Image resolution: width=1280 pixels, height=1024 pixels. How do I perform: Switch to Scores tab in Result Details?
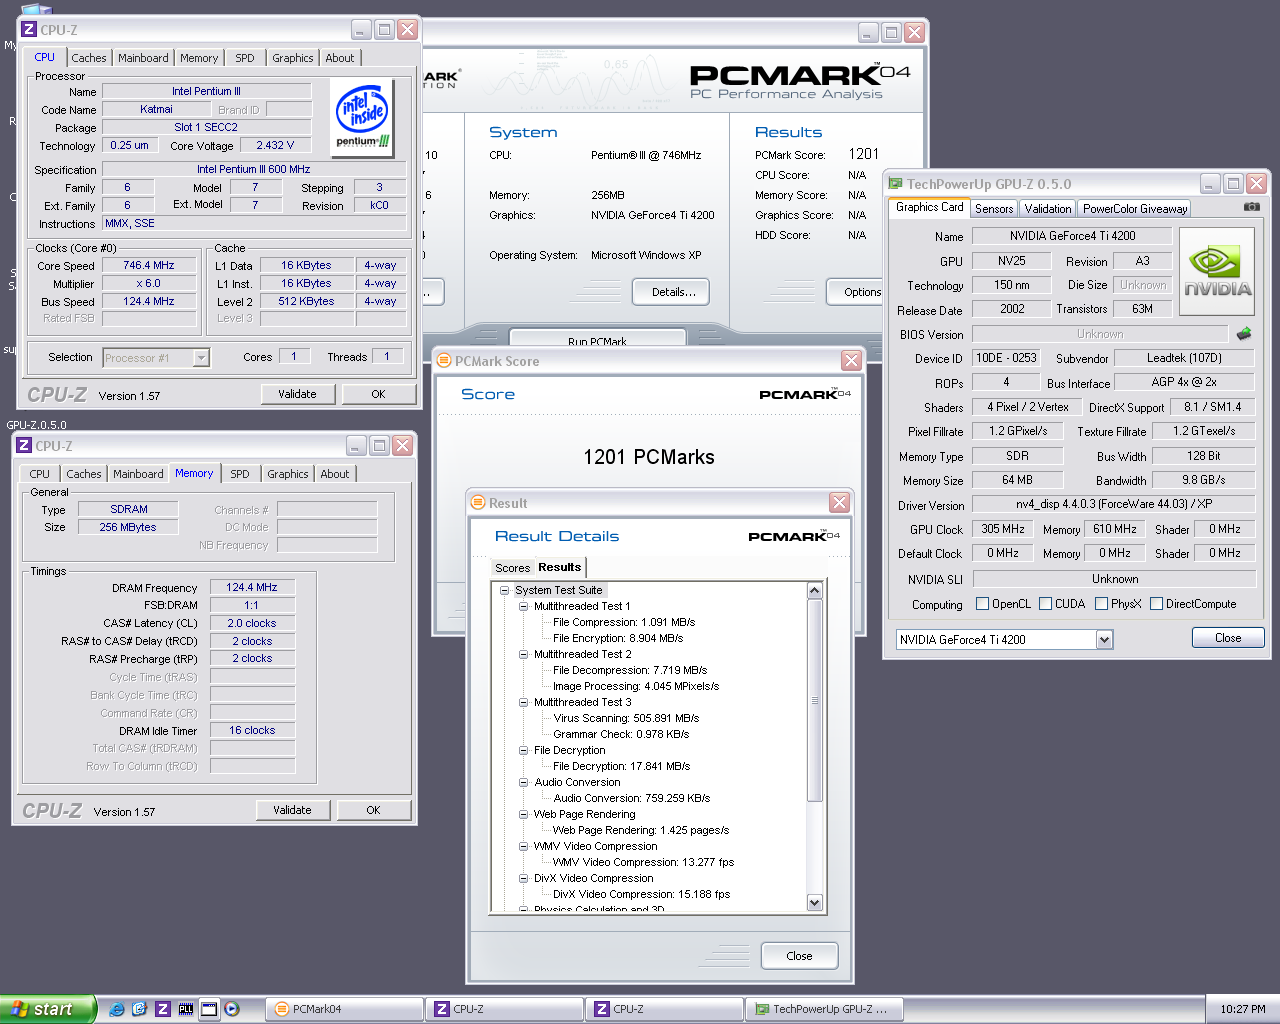[512, 567]
